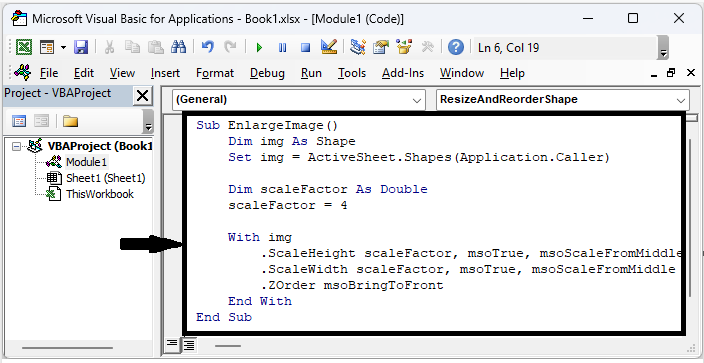Click the code window horizontal scrollbar

[228, 346]
